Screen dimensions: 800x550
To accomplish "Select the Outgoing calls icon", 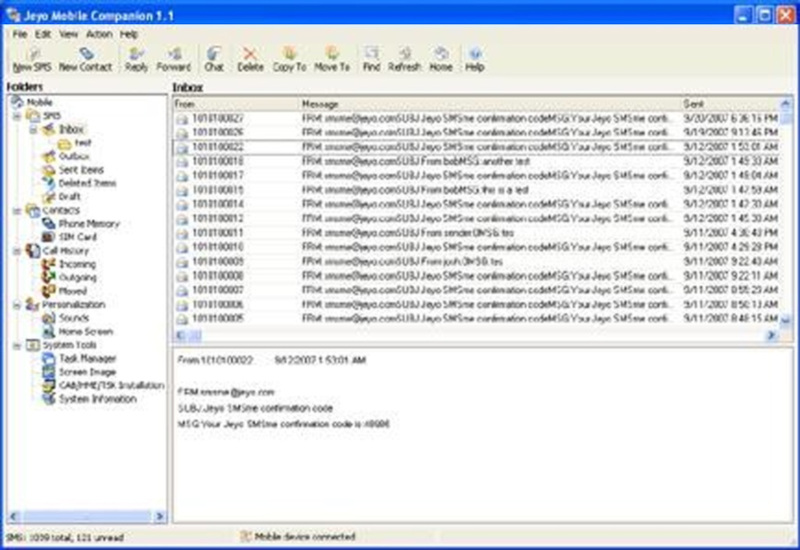I will point(49,277).
